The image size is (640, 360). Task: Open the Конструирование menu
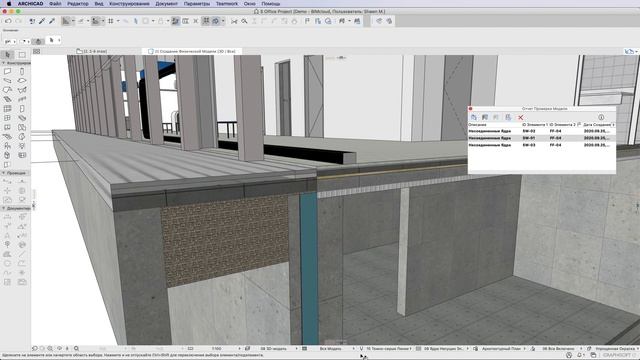pyautogui.click(x=129, y=4)
